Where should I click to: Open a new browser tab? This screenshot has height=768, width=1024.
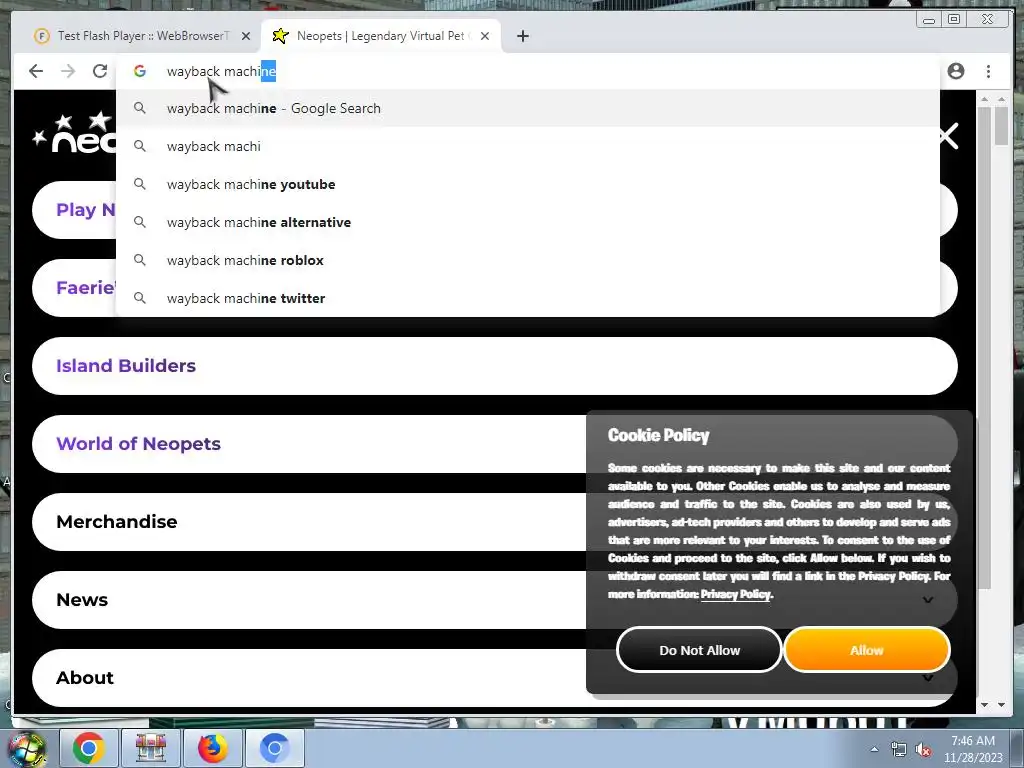(x=522, y=36)
